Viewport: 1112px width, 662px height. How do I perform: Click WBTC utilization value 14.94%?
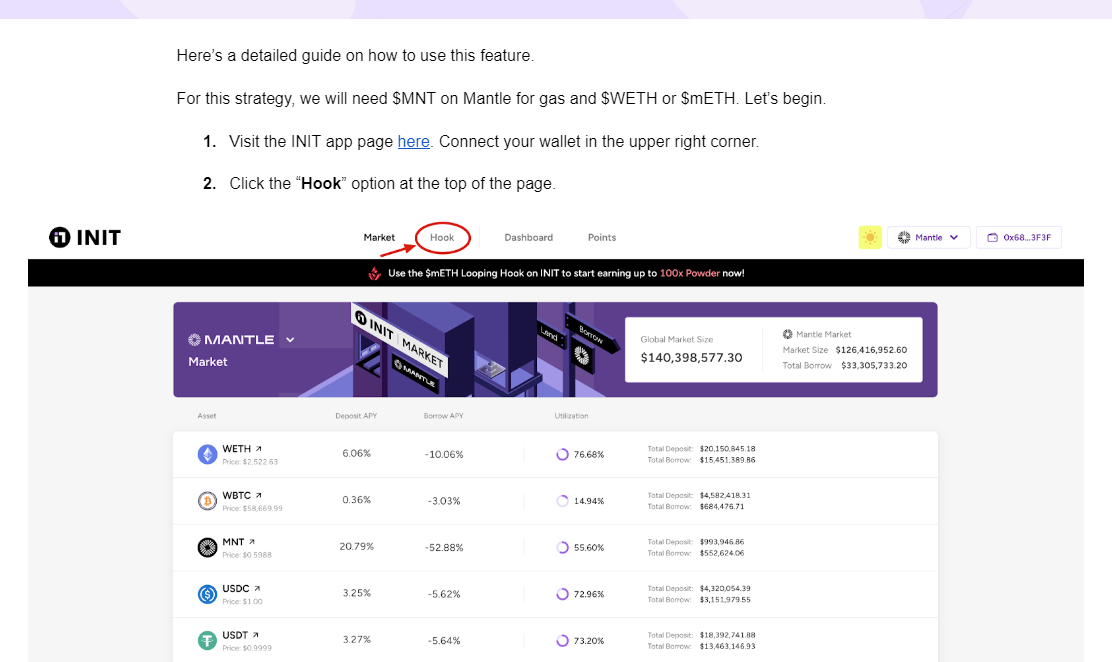589,501
